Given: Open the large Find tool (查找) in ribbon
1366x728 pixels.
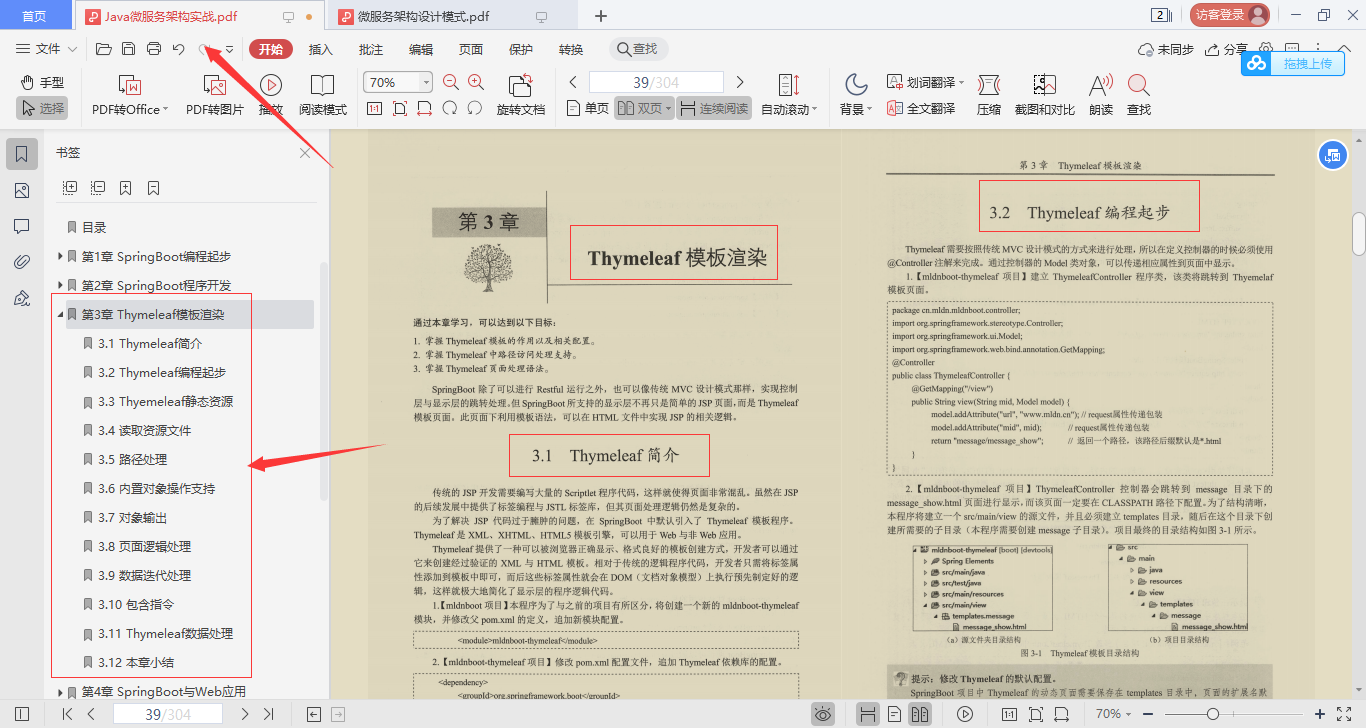Looking at the screenshot, I should 1139,95.
